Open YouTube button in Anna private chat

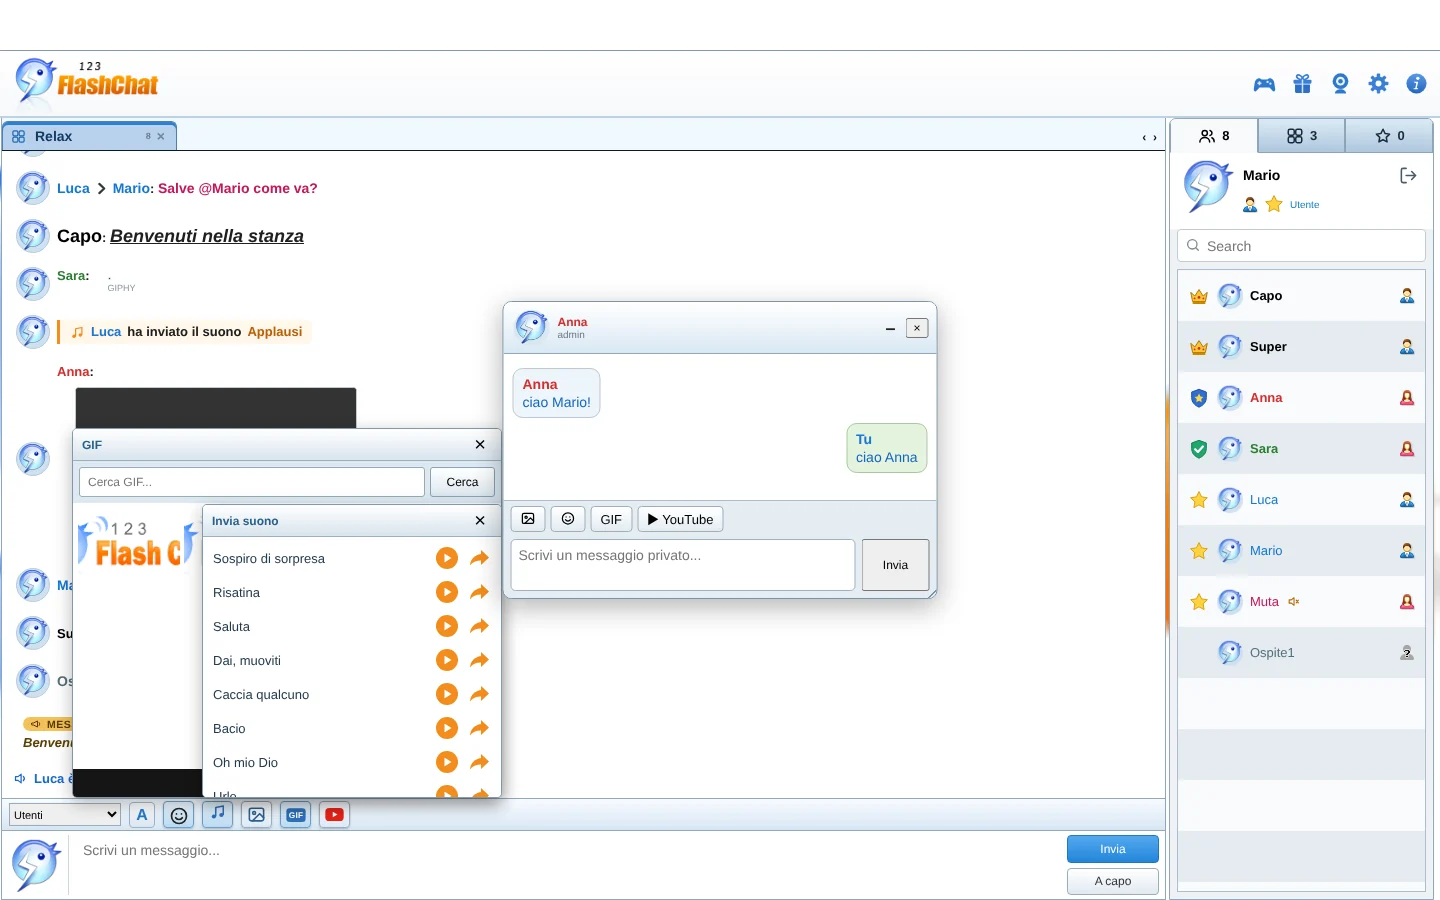680,519
